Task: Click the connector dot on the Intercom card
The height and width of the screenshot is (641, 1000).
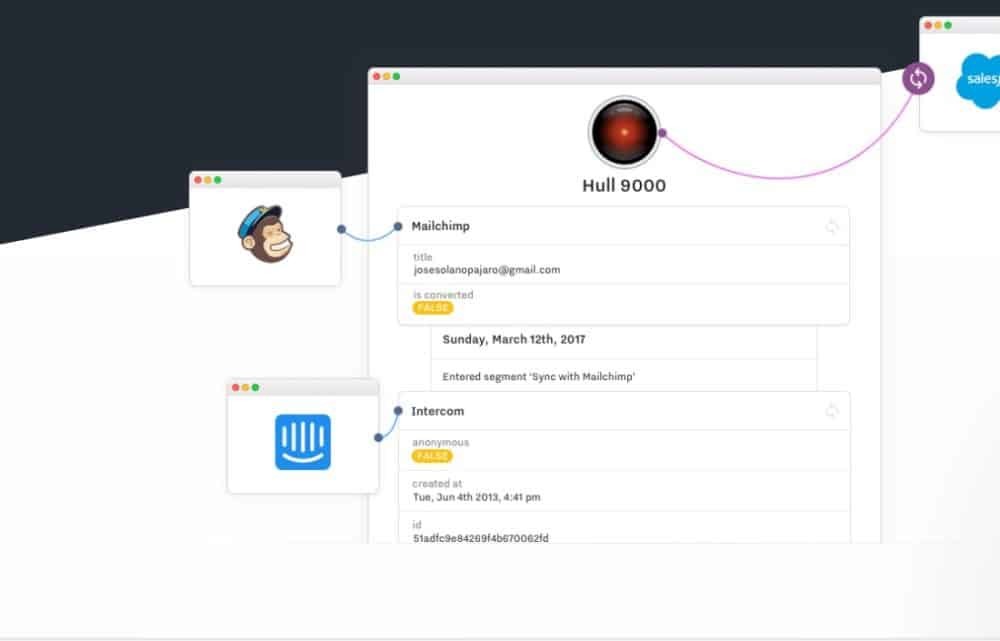Action: pos(398,411)
